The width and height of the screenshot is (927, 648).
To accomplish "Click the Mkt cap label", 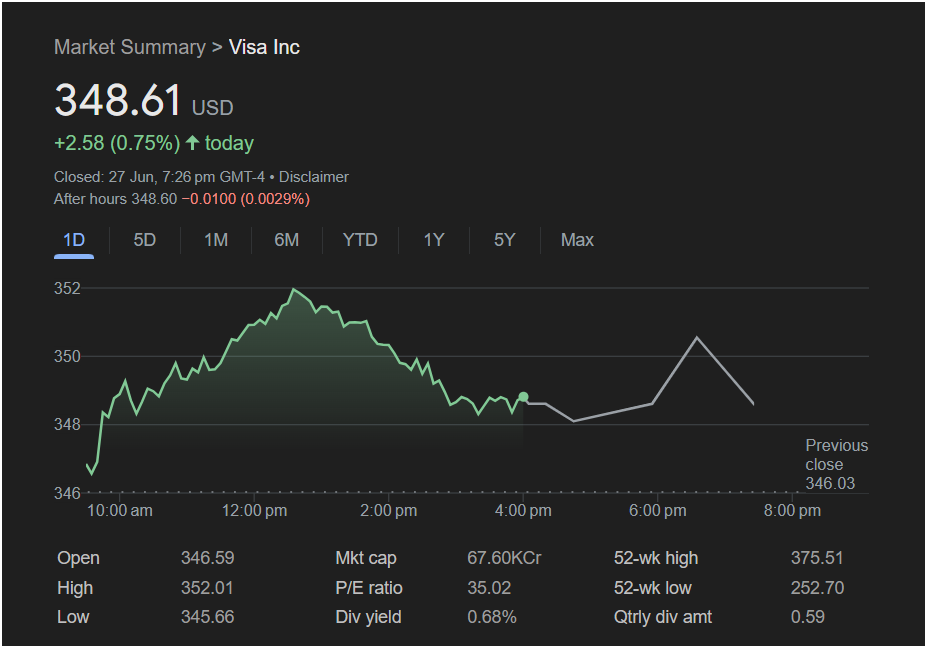I will [366, 558].
